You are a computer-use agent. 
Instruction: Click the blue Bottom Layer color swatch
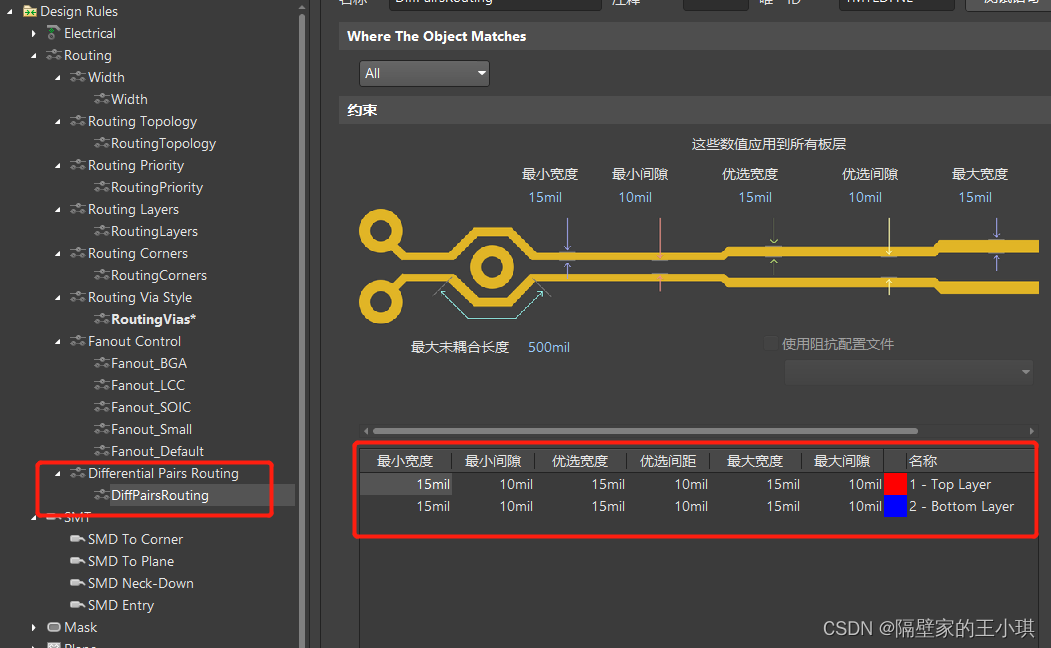click(895, 506)
